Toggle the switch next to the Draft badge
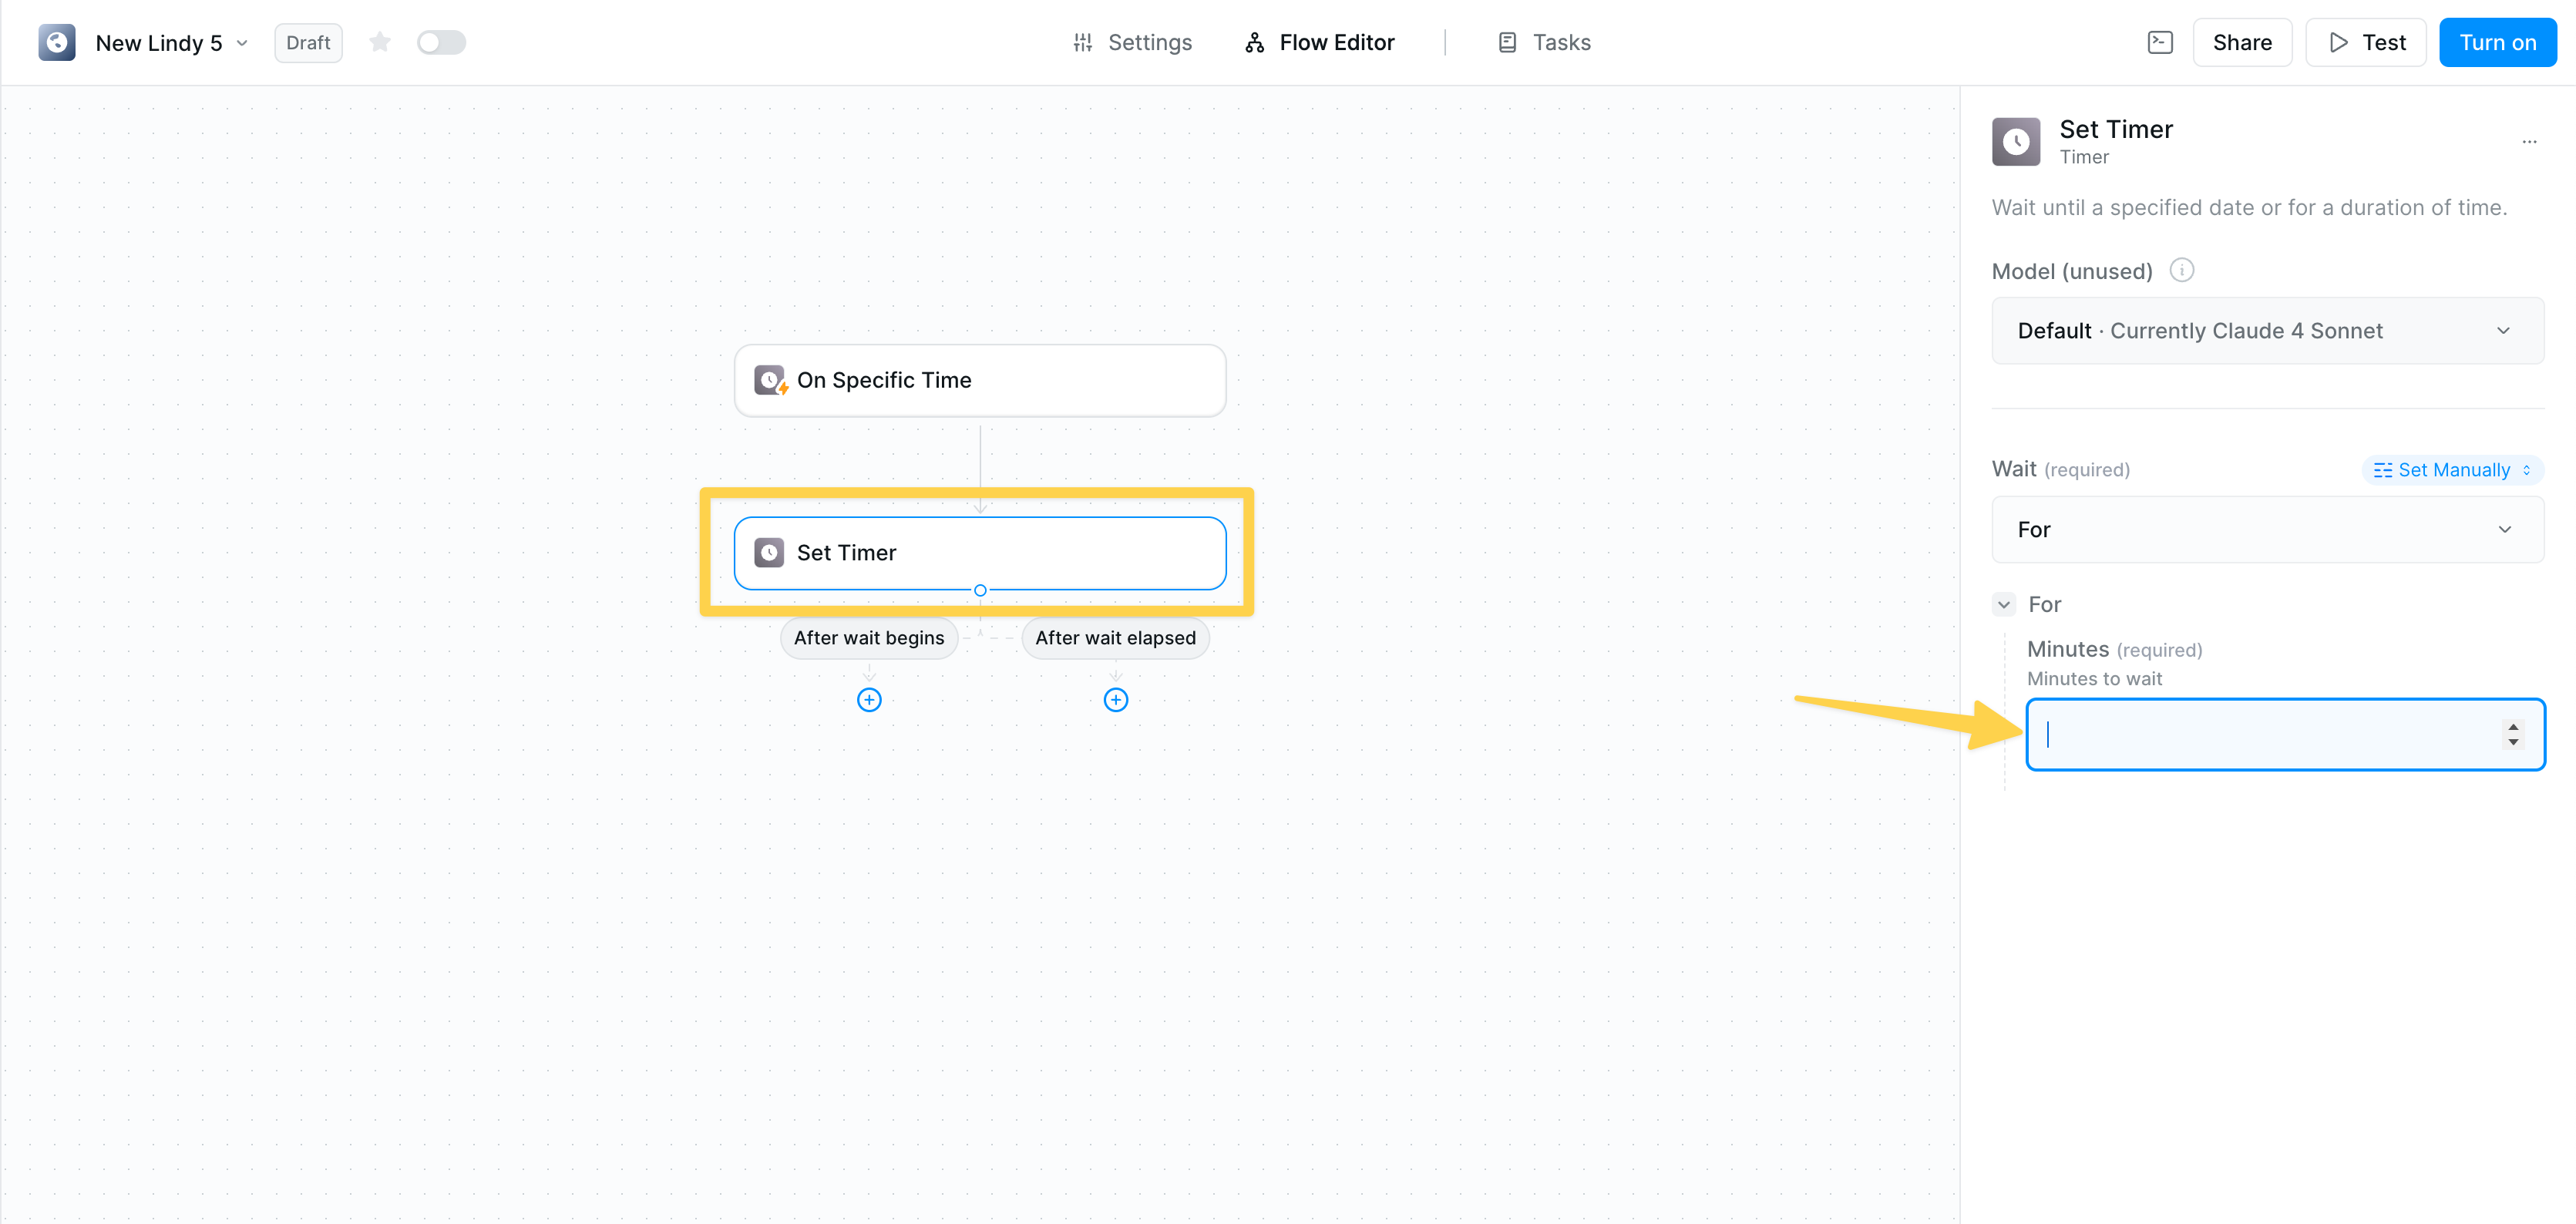This screenshot has width=2576, height=1224. [x=440, y=42]
